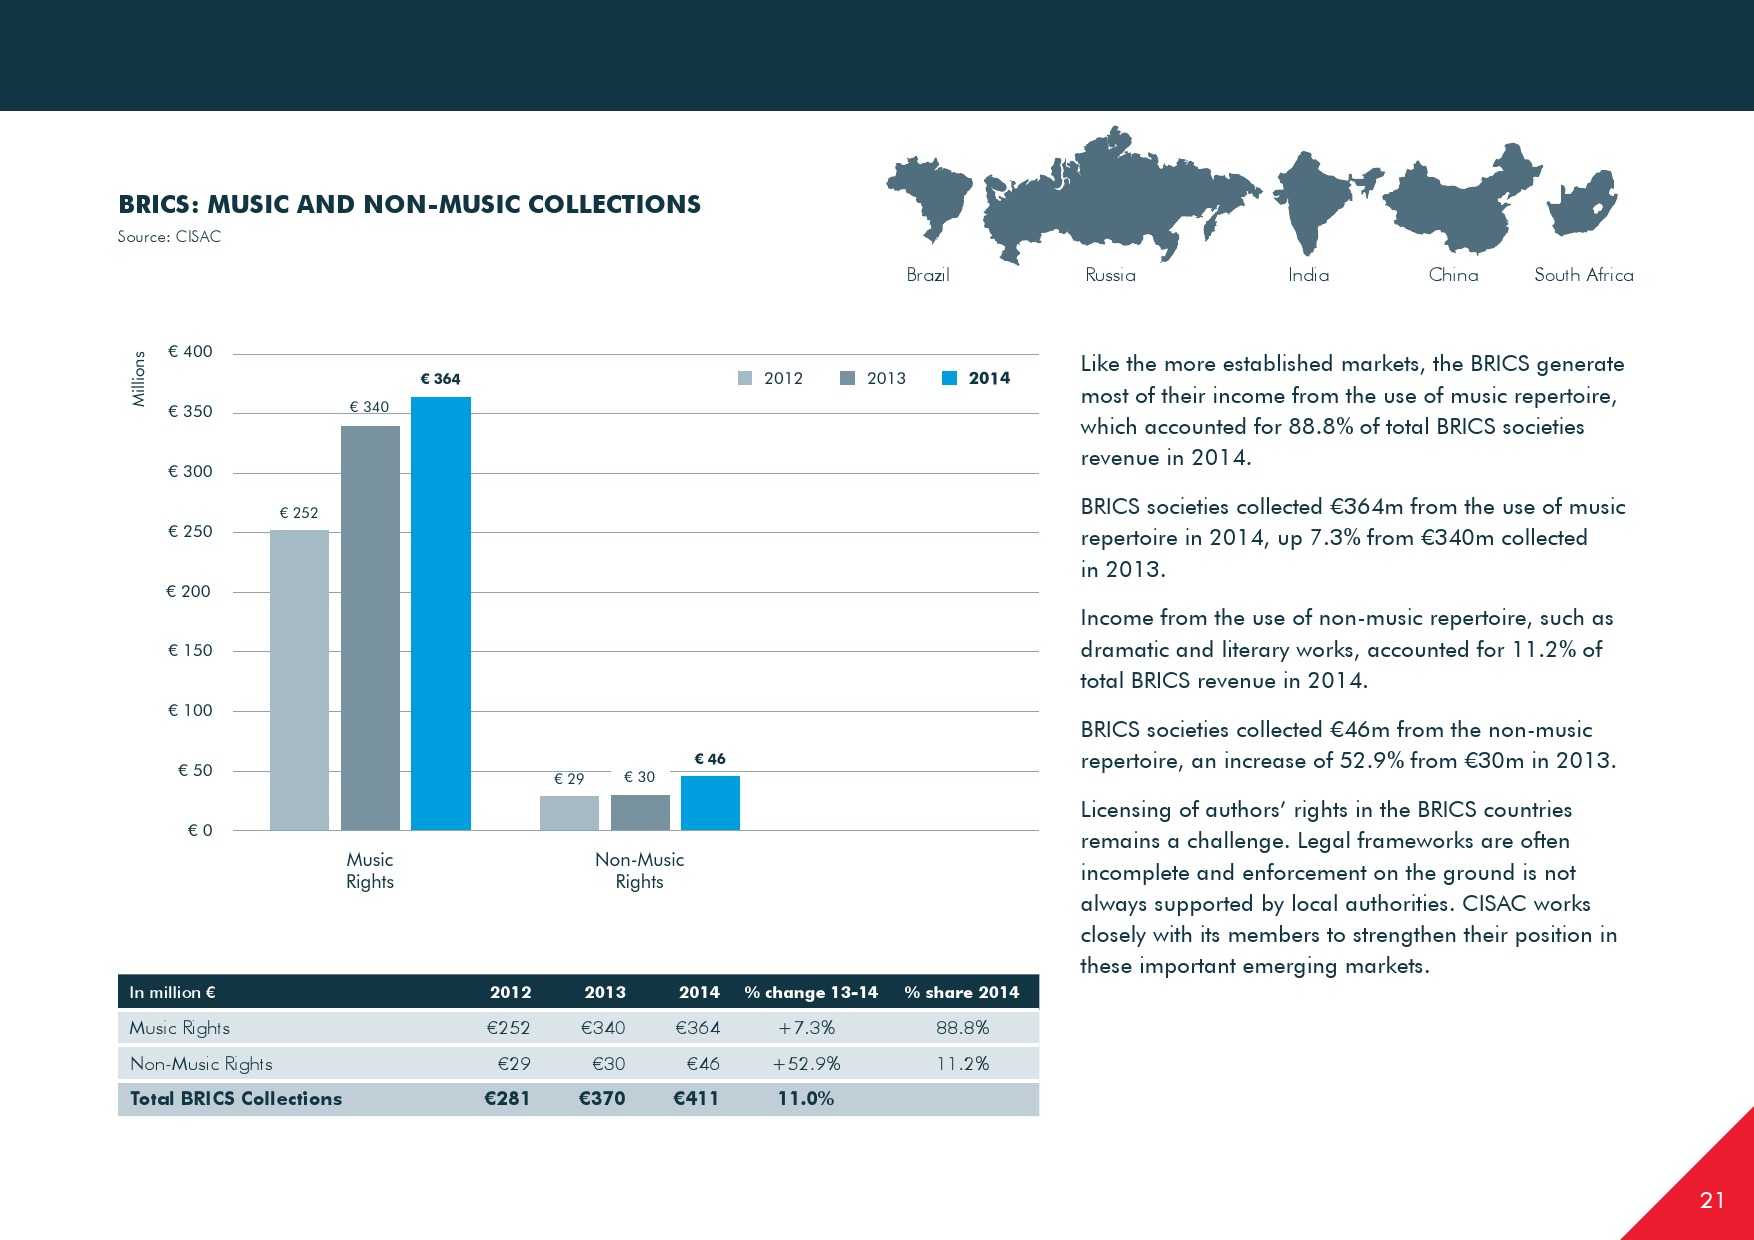Viewport: 1754px width, 1240px height.
Task: Click the 2012 legend color square
Action: click(x=745, y=378)
